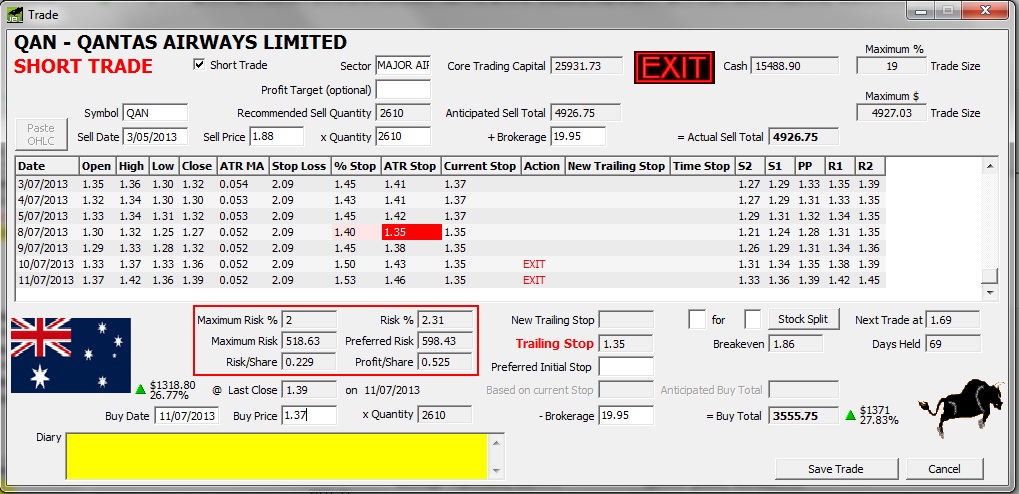Click the Sell Date field 3/05/2013
This screenshot has width=1019, height=494.
155,136
